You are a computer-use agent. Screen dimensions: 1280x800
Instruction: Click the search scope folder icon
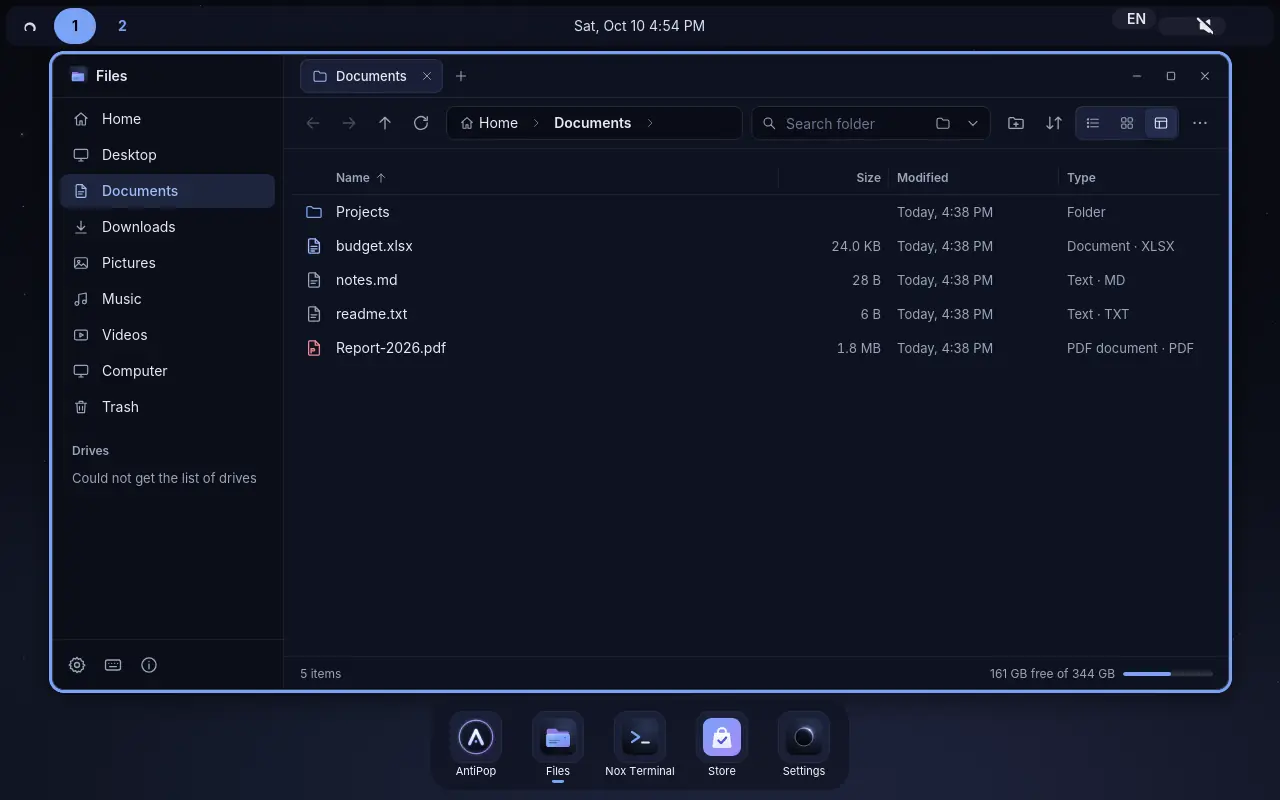[x=943, y=123]
